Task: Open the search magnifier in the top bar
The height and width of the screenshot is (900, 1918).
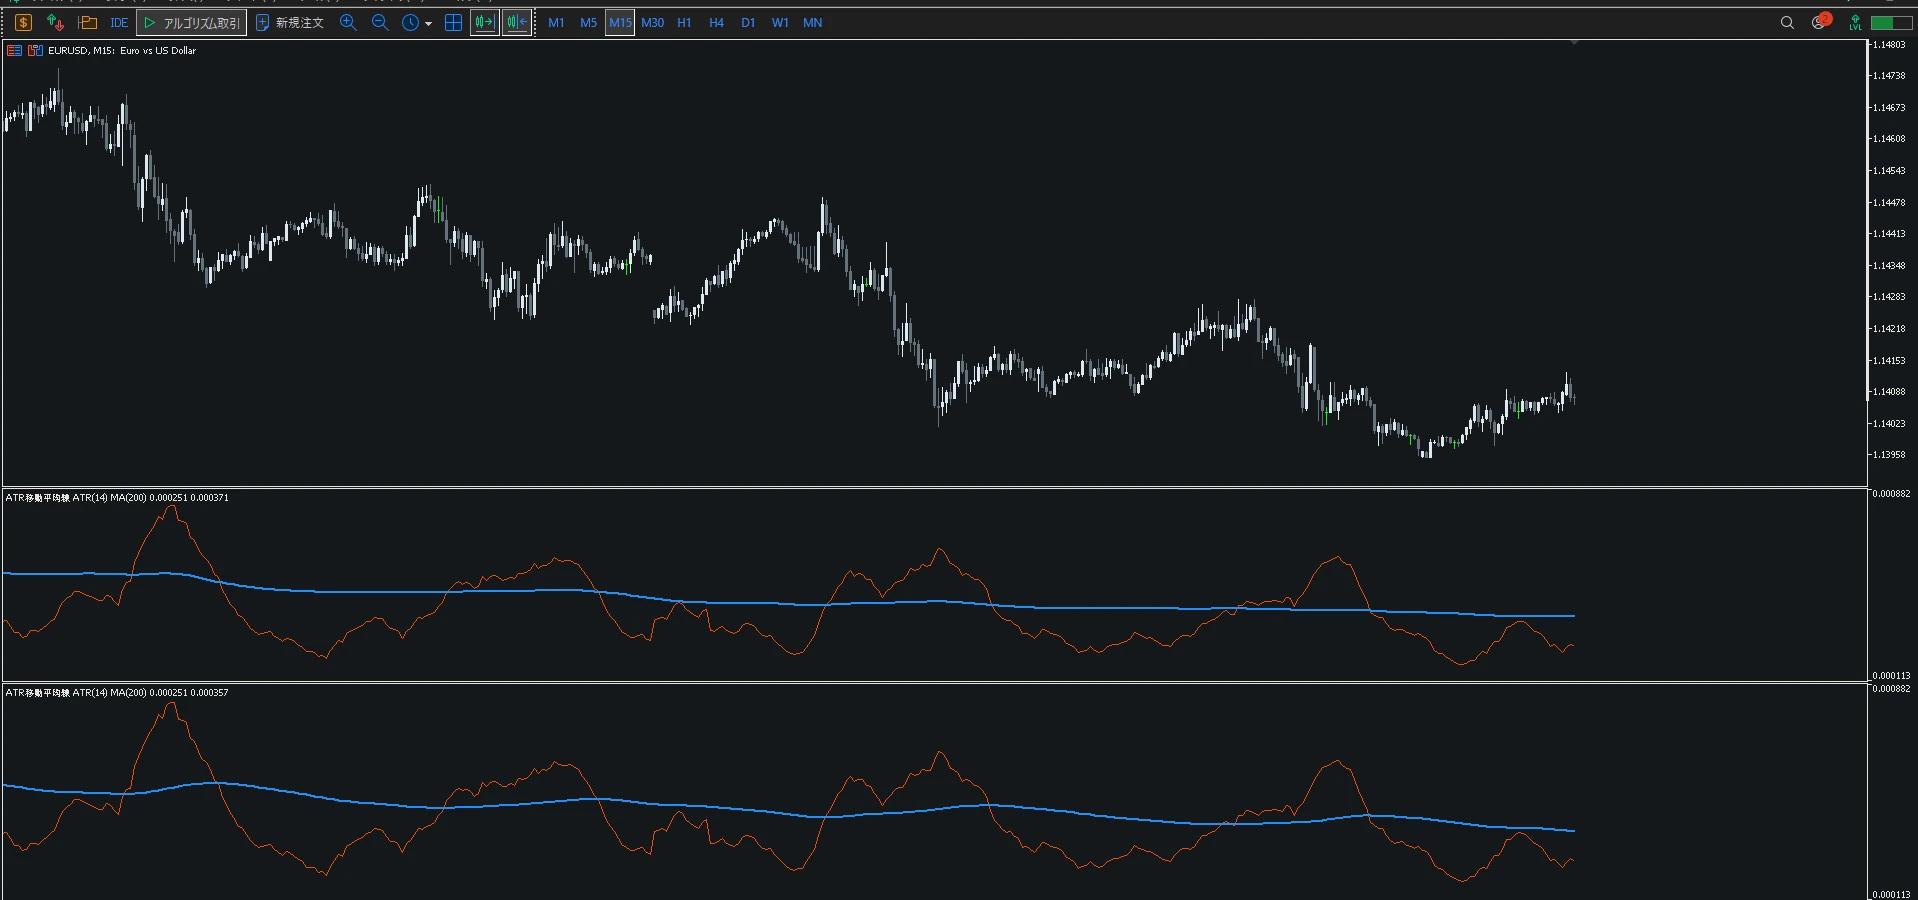Action: coord(1787,22)
